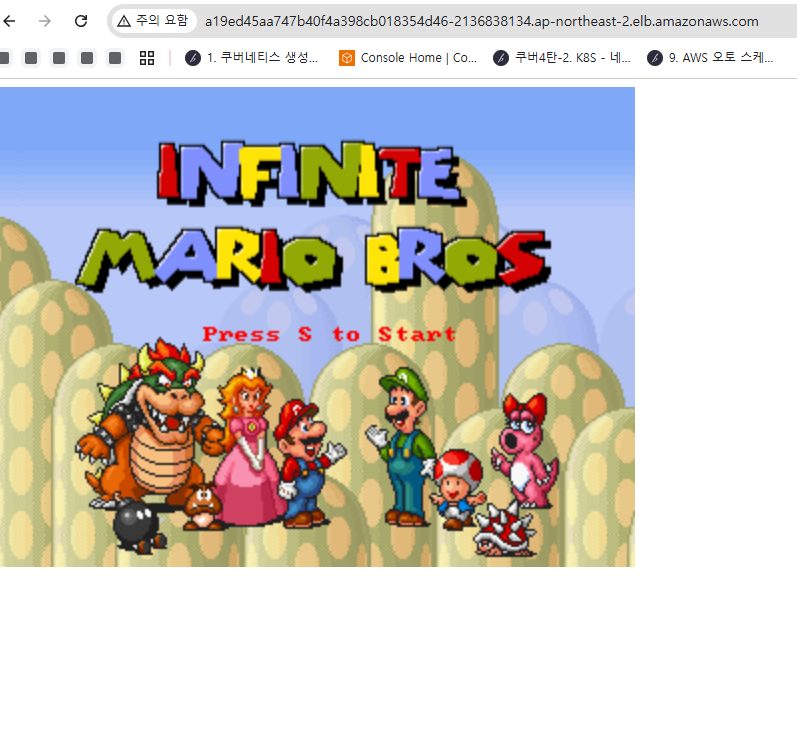This screenshot has width=797, height=737.
Task: Click the Luigi character in green cap
Action: (402, 447)
